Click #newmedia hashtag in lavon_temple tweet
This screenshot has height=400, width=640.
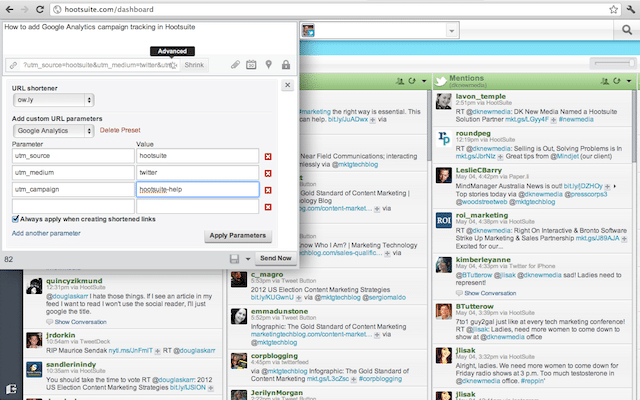tap(576, 120)
